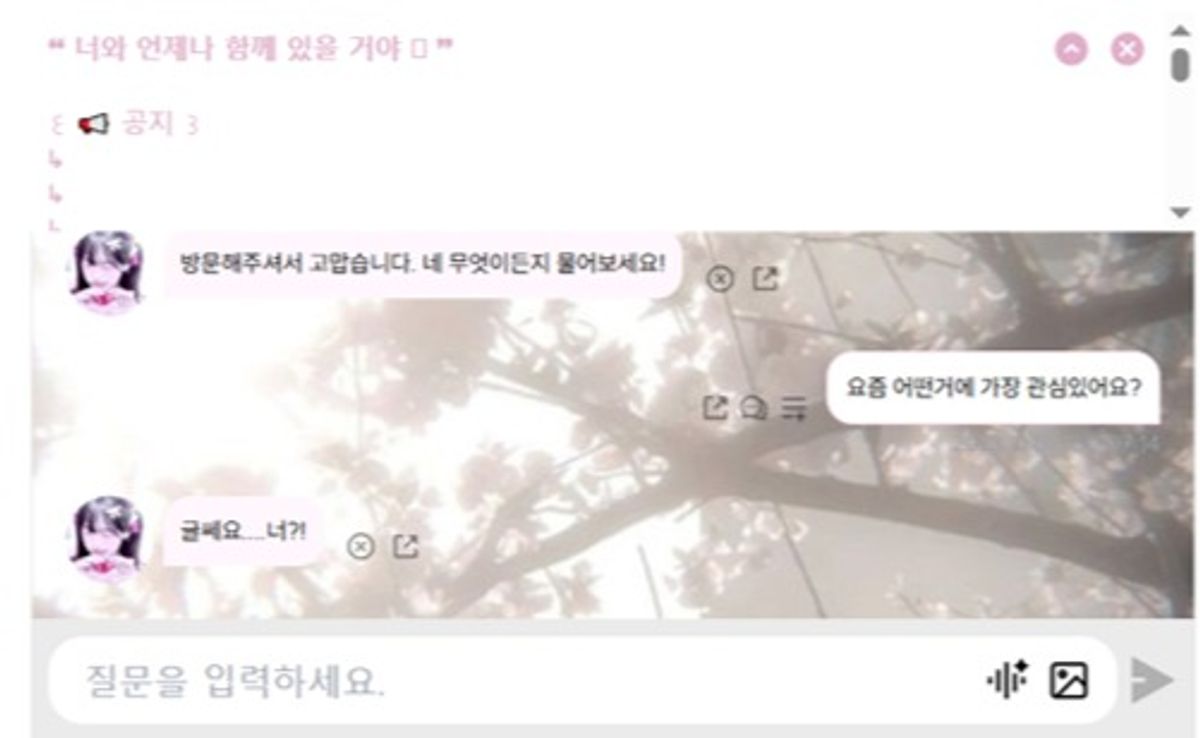Collapse the header with the pink chevron-up icon
This screenshot has height=738, width=1200.
[1071, 49]
